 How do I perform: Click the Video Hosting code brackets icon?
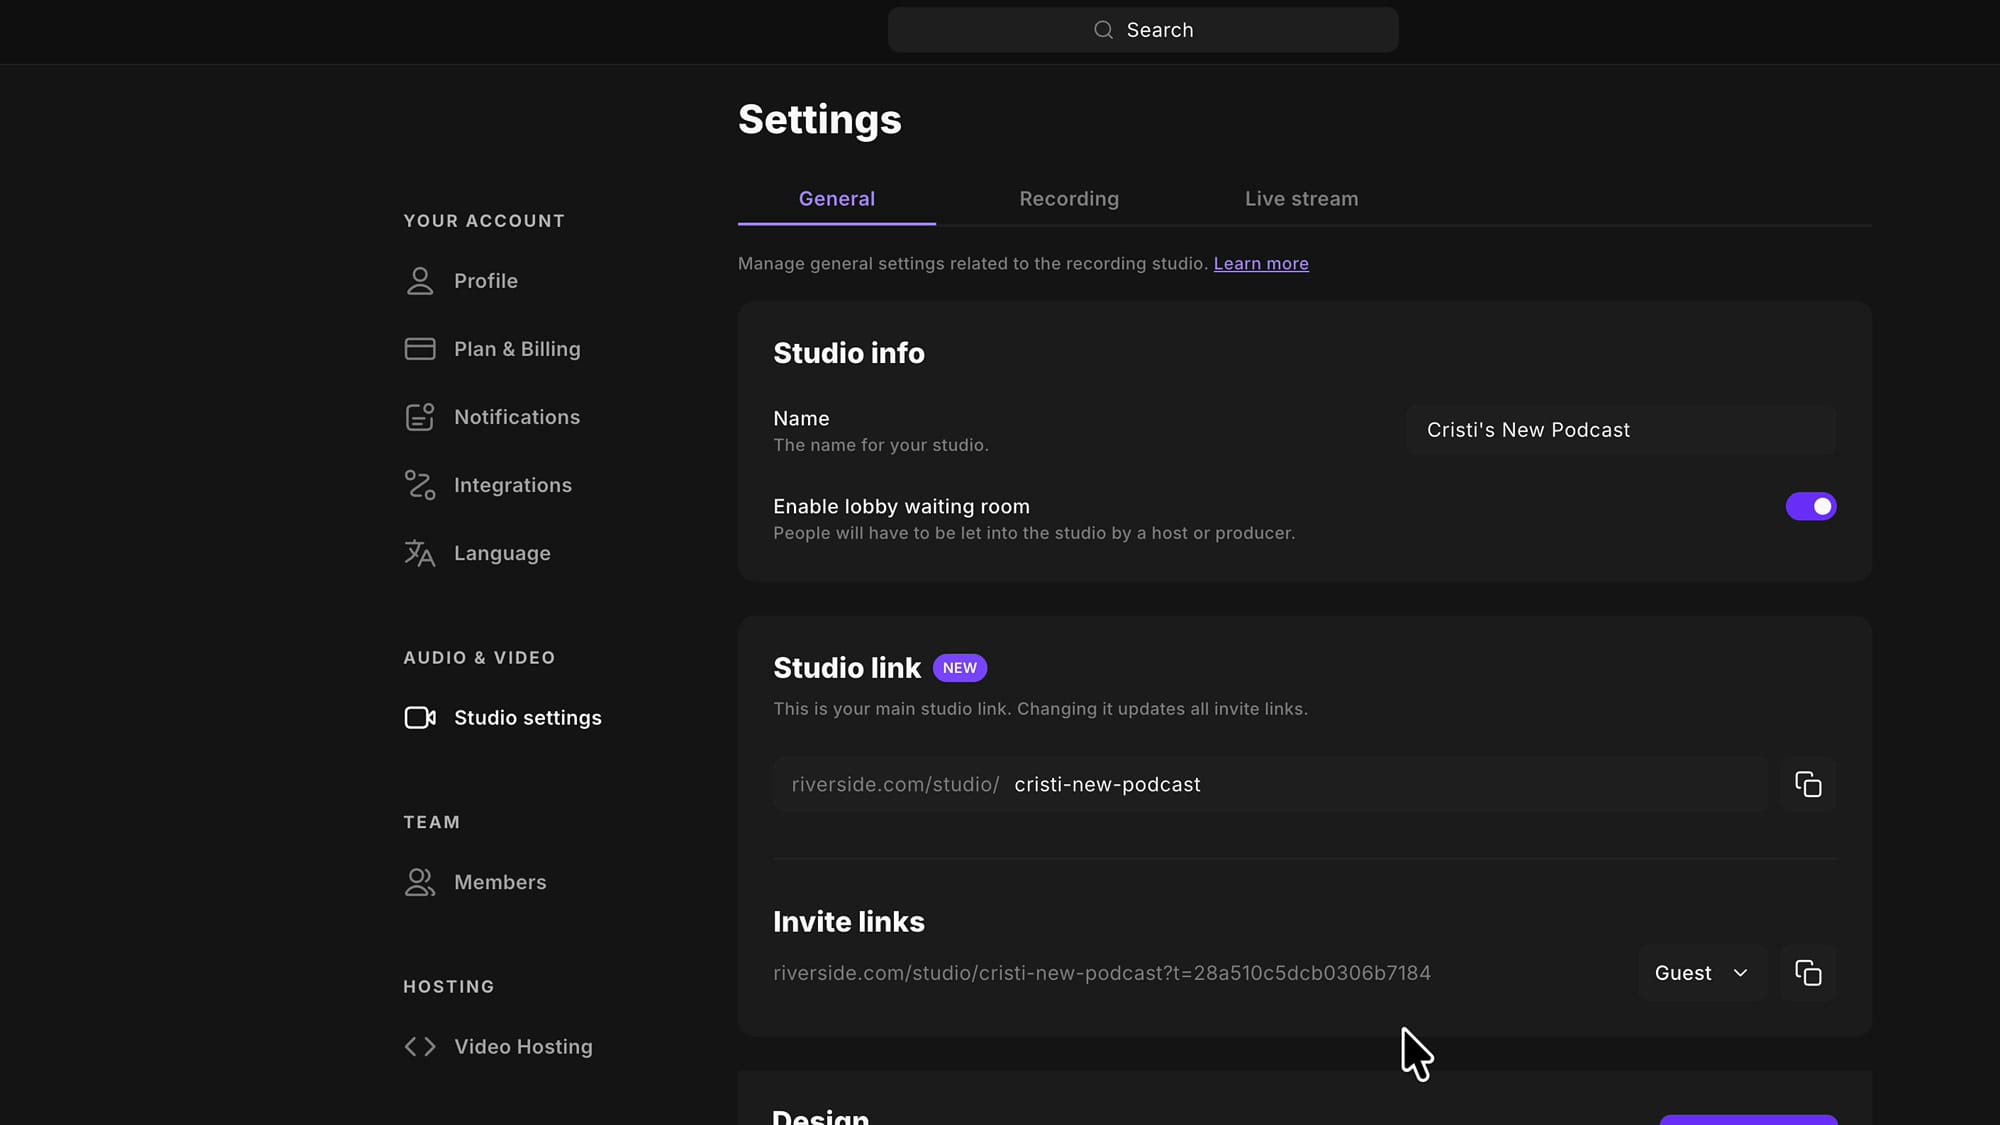[420, 1046]
